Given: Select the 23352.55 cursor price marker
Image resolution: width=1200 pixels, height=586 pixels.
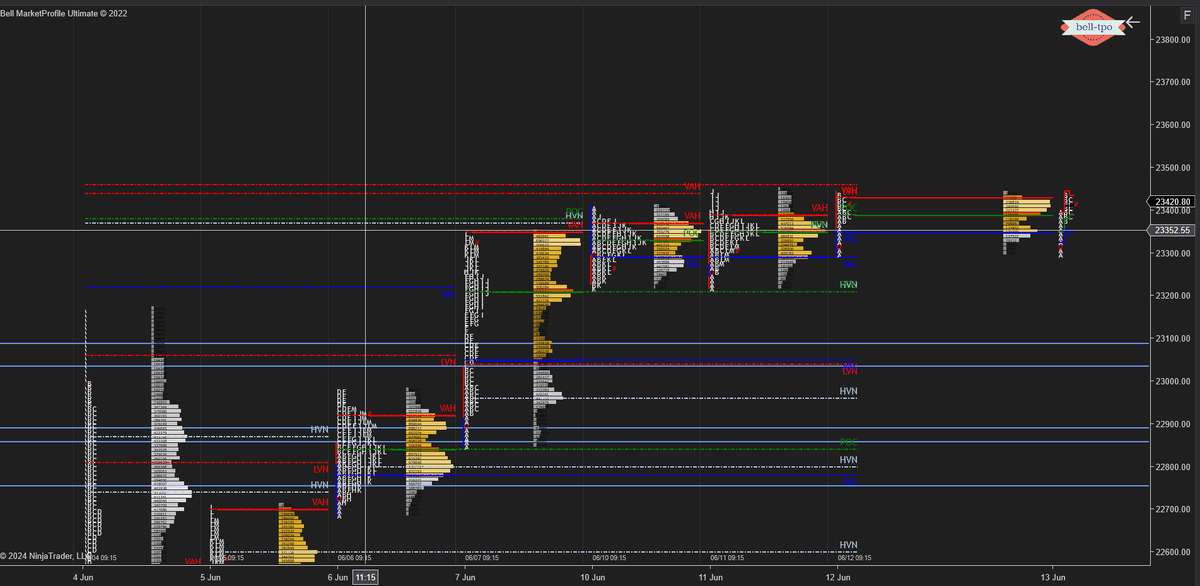Looking at the screenshot, I should [1174, 230].
